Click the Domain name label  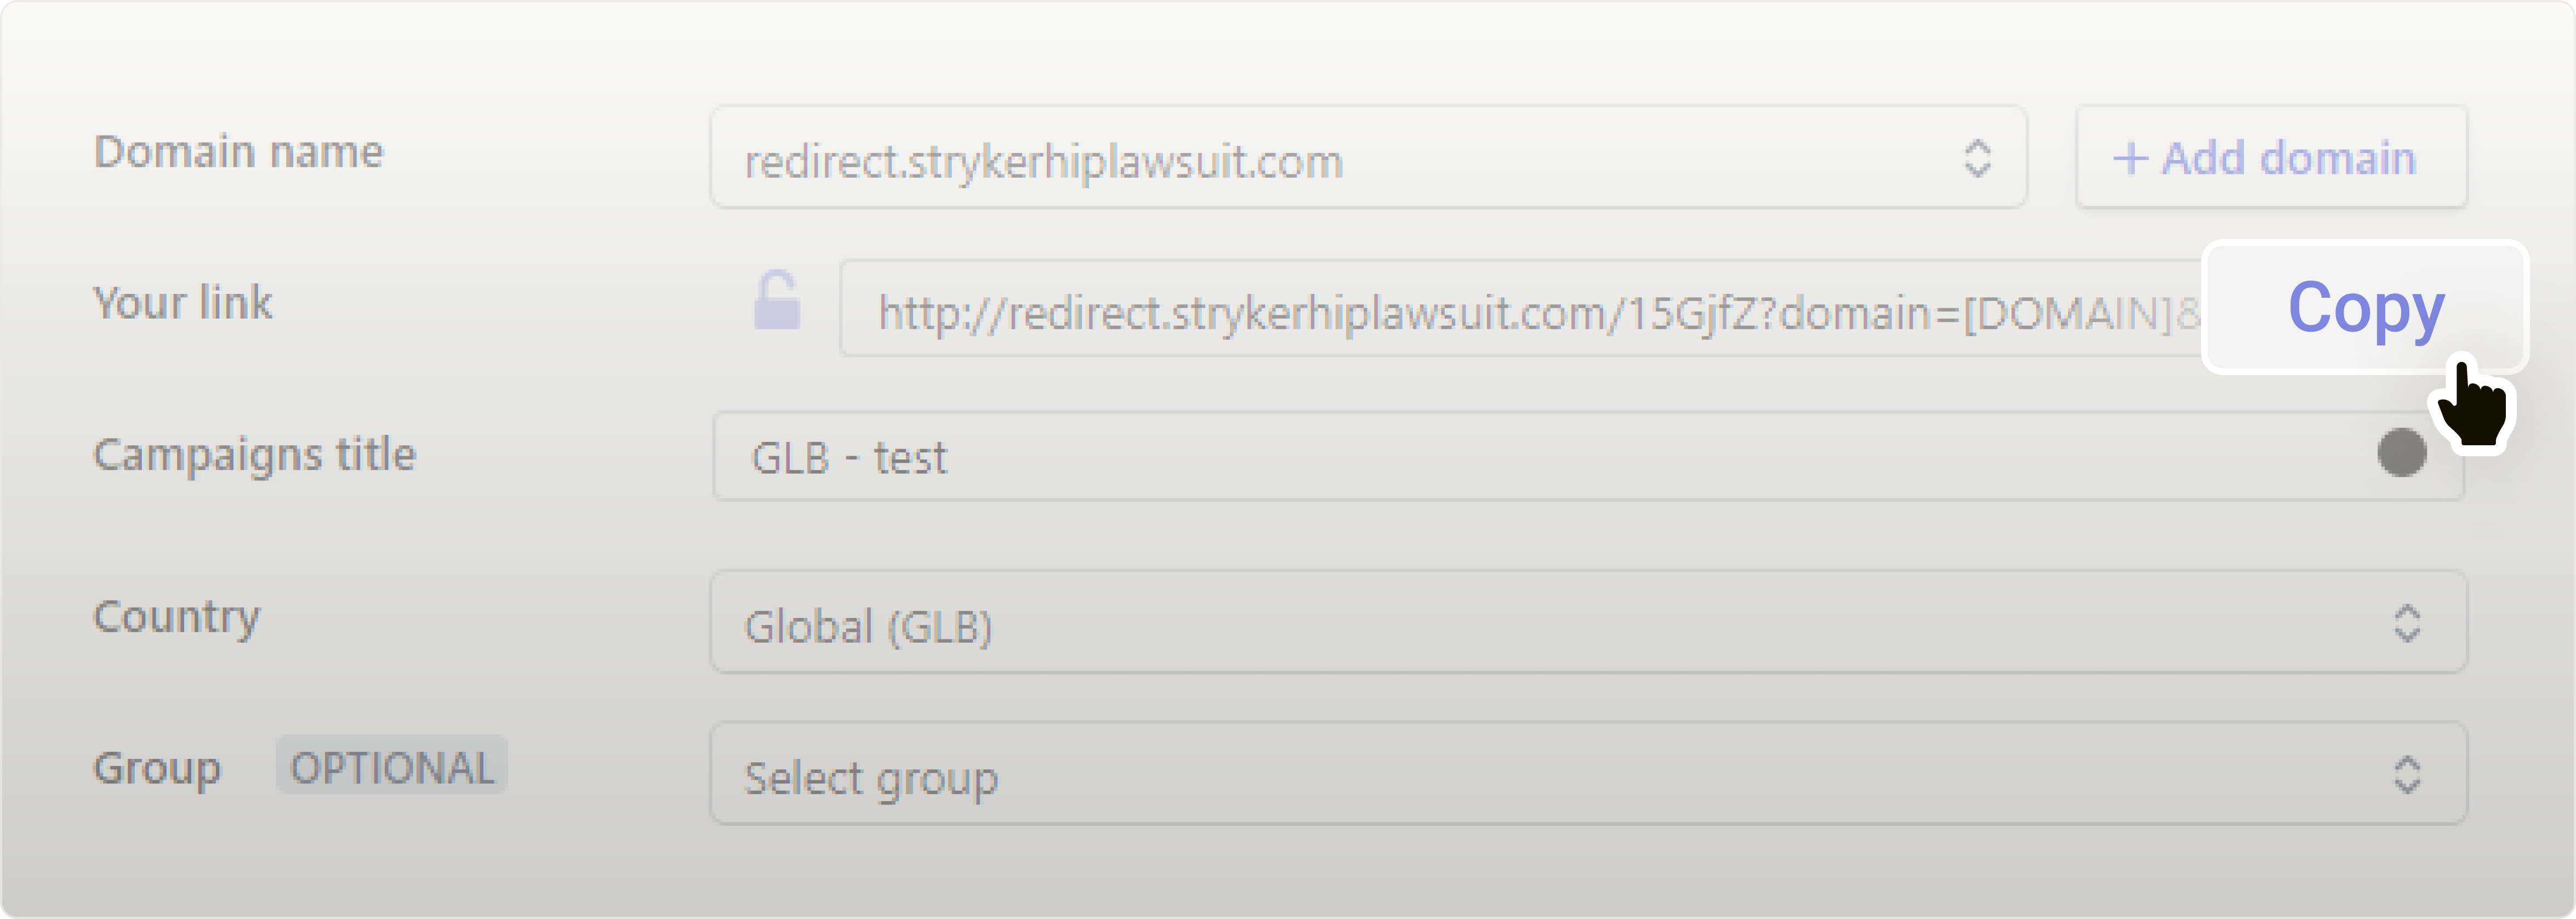click(x=238, y=152)
